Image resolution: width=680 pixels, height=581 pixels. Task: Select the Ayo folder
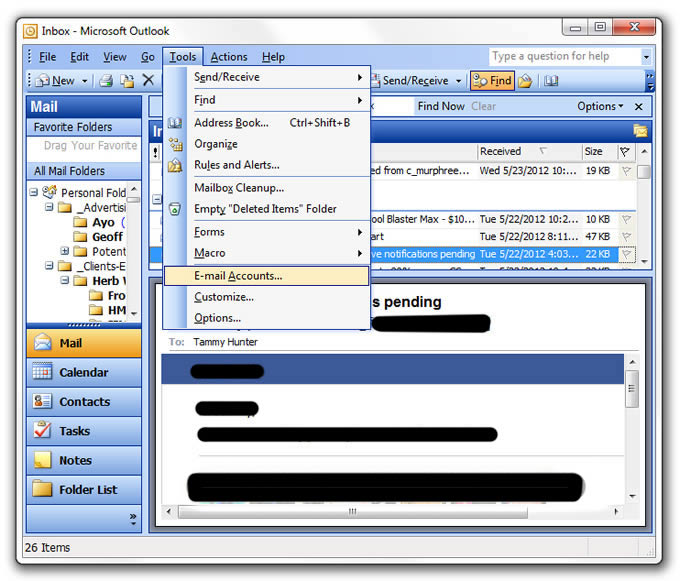tap(103, 222)
